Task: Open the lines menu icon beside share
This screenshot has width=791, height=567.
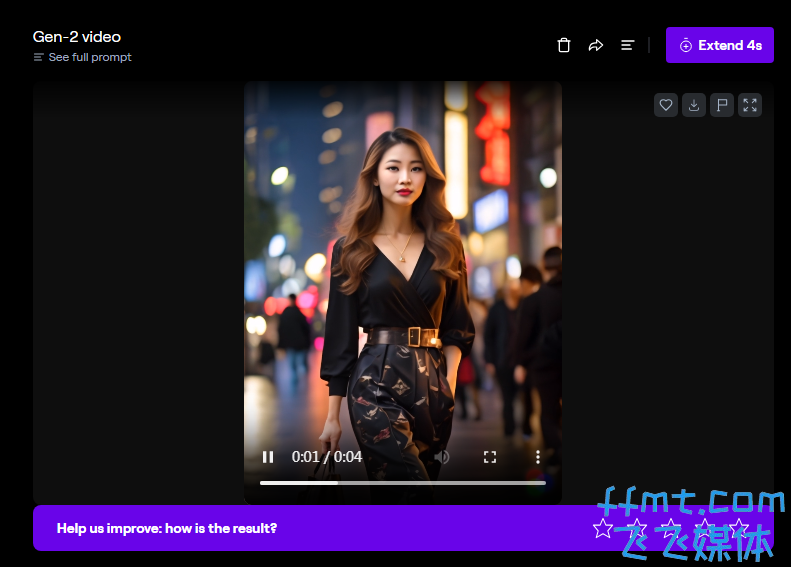Action: tap(628, 45)
